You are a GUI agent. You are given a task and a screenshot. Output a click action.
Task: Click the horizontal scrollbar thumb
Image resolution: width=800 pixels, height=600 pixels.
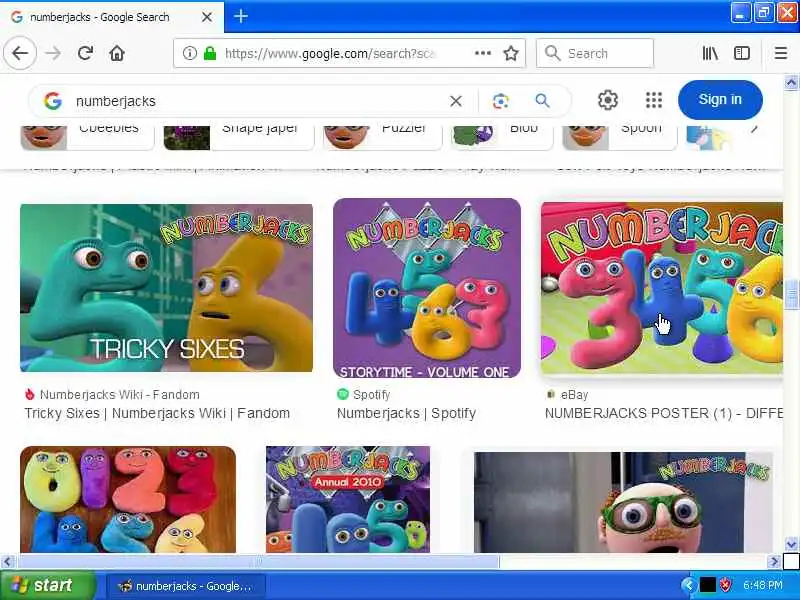258,562
